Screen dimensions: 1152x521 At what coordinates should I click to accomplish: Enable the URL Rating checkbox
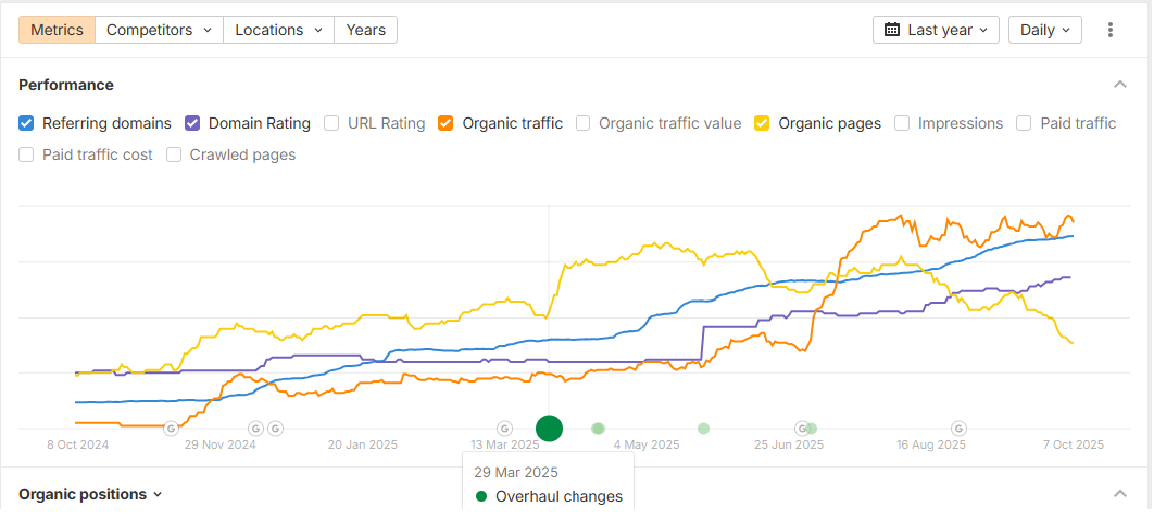[x=333, y=124]
